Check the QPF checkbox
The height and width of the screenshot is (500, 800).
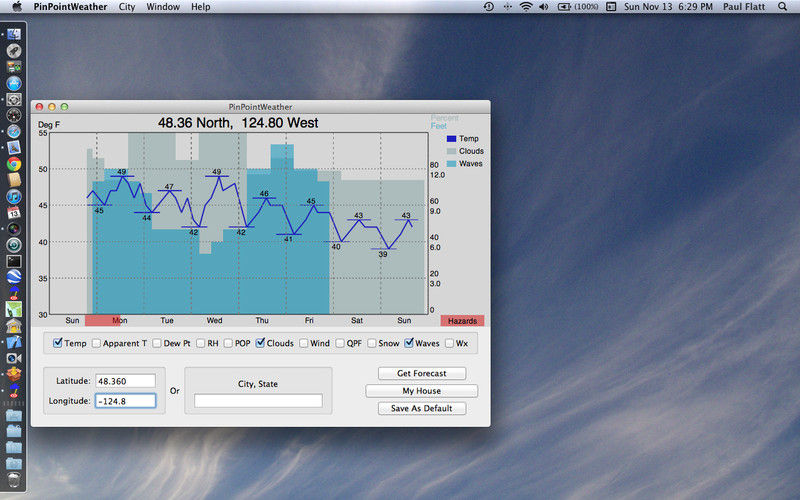point(340,343)
